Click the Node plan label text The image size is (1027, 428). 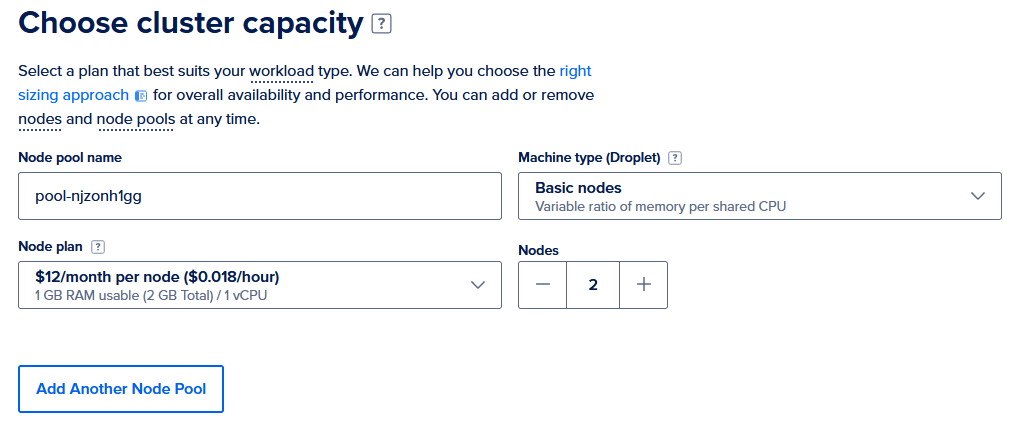coord(50,246)
